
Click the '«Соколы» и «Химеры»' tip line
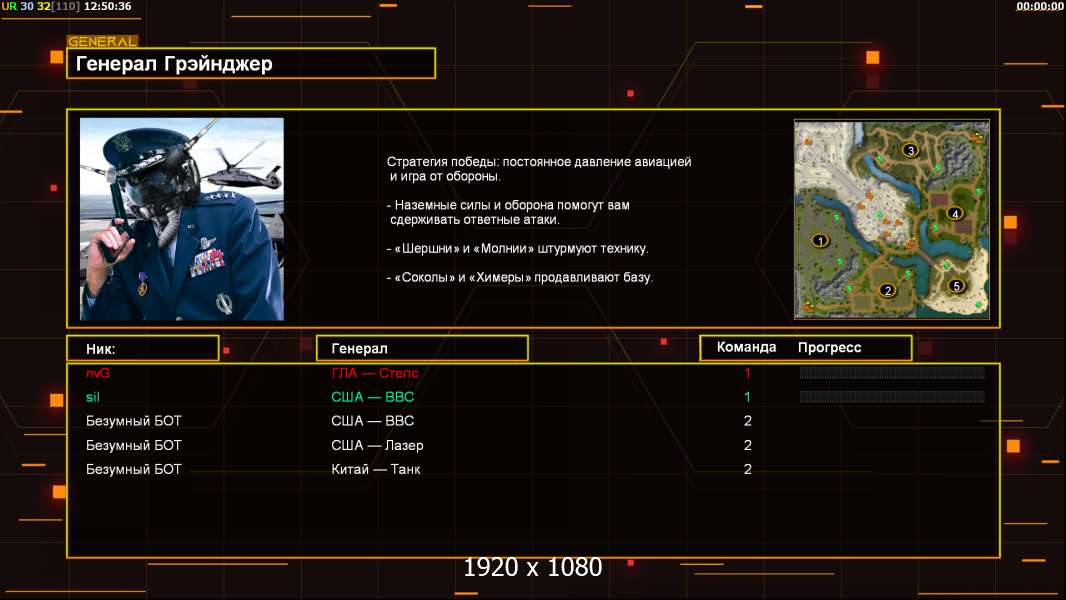(520, 277)
